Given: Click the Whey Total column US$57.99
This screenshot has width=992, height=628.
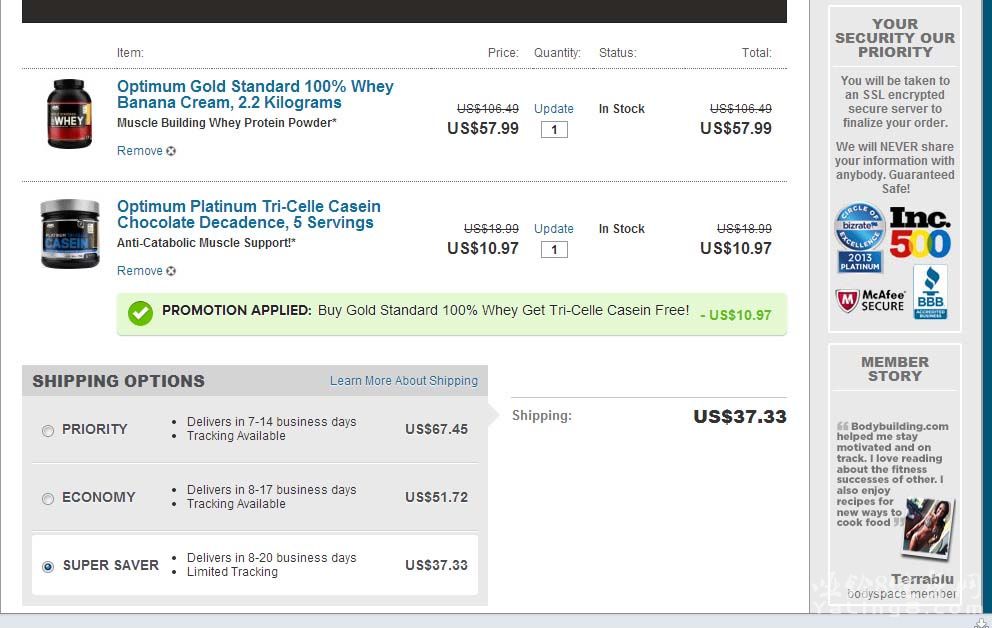Looking at the screenshot, I should pyautogui.click(x=735, y=128).
